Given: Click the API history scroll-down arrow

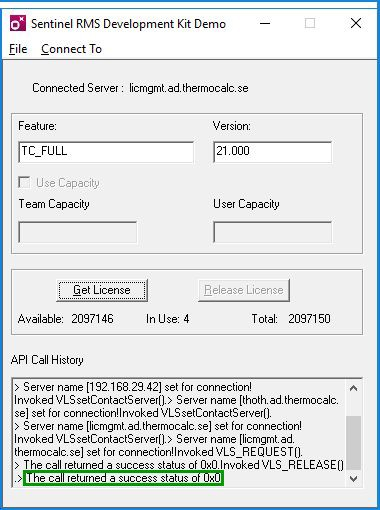Looking at the screenshot, I should (354, 479).
